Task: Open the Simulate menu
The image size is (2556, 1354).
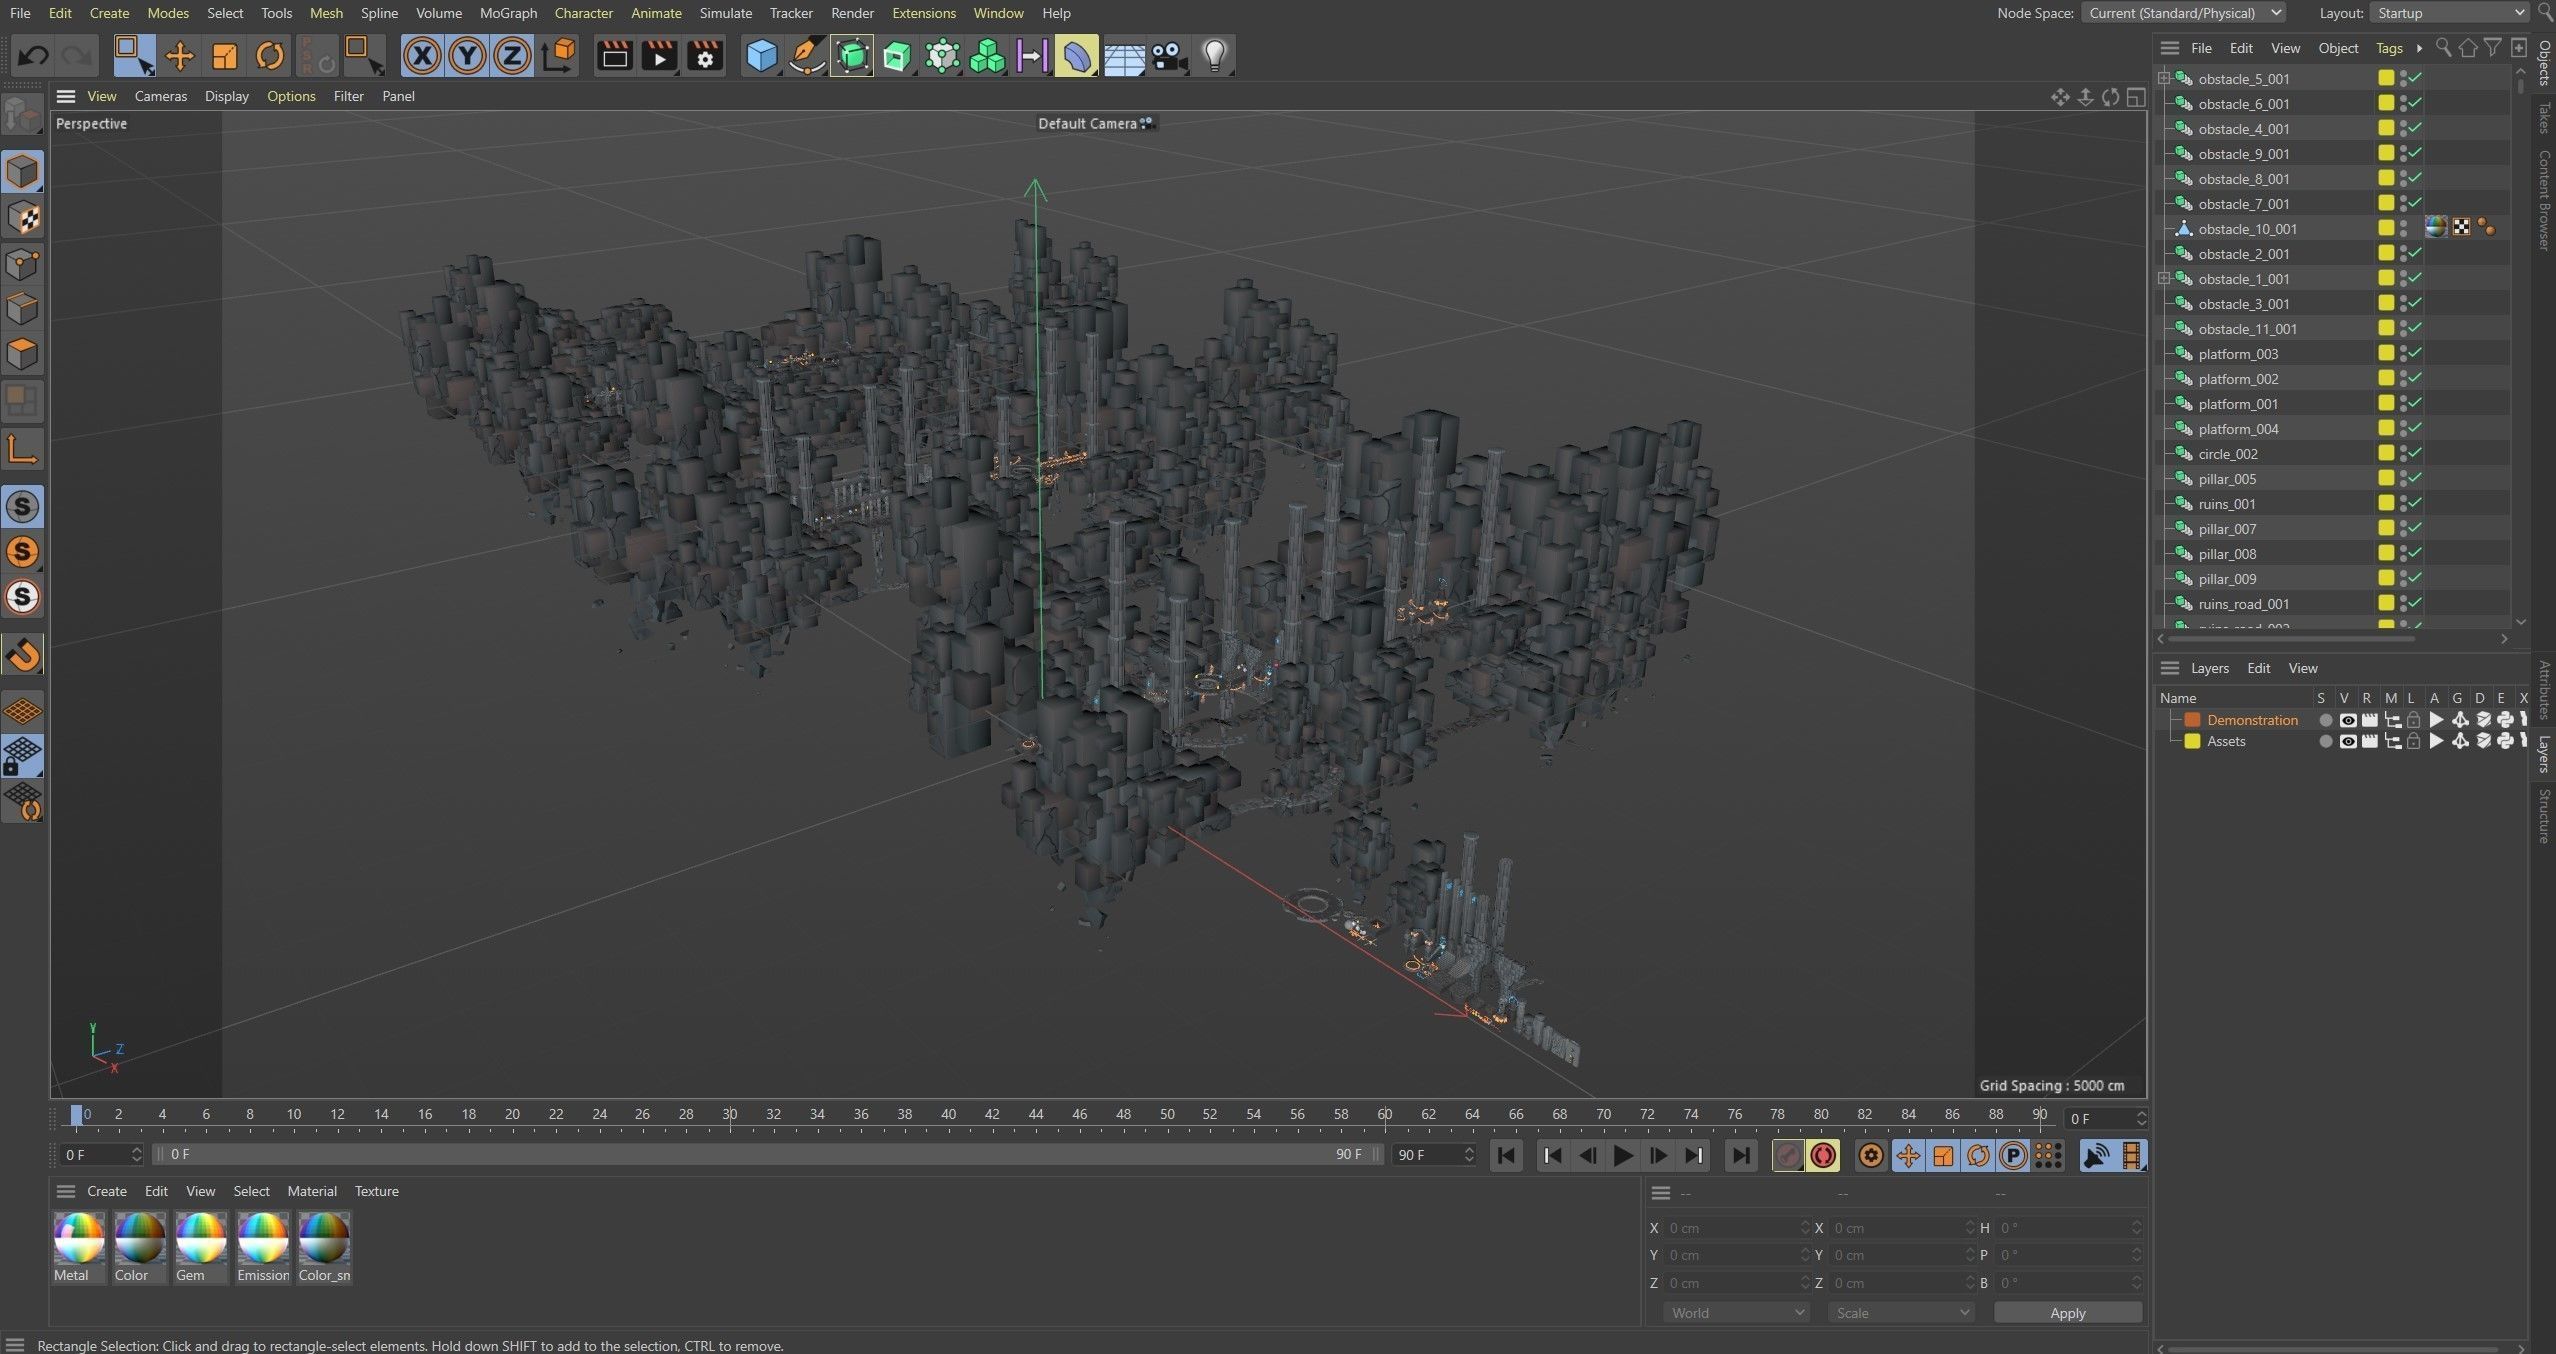Action: (725, 13)
